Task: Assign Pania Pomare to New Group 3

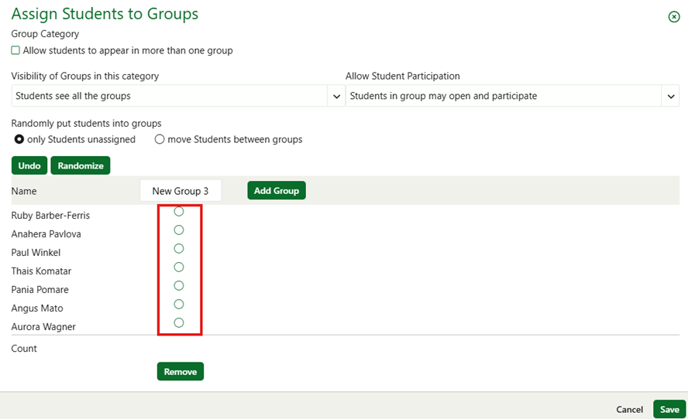Action: (x=179, y=286)
